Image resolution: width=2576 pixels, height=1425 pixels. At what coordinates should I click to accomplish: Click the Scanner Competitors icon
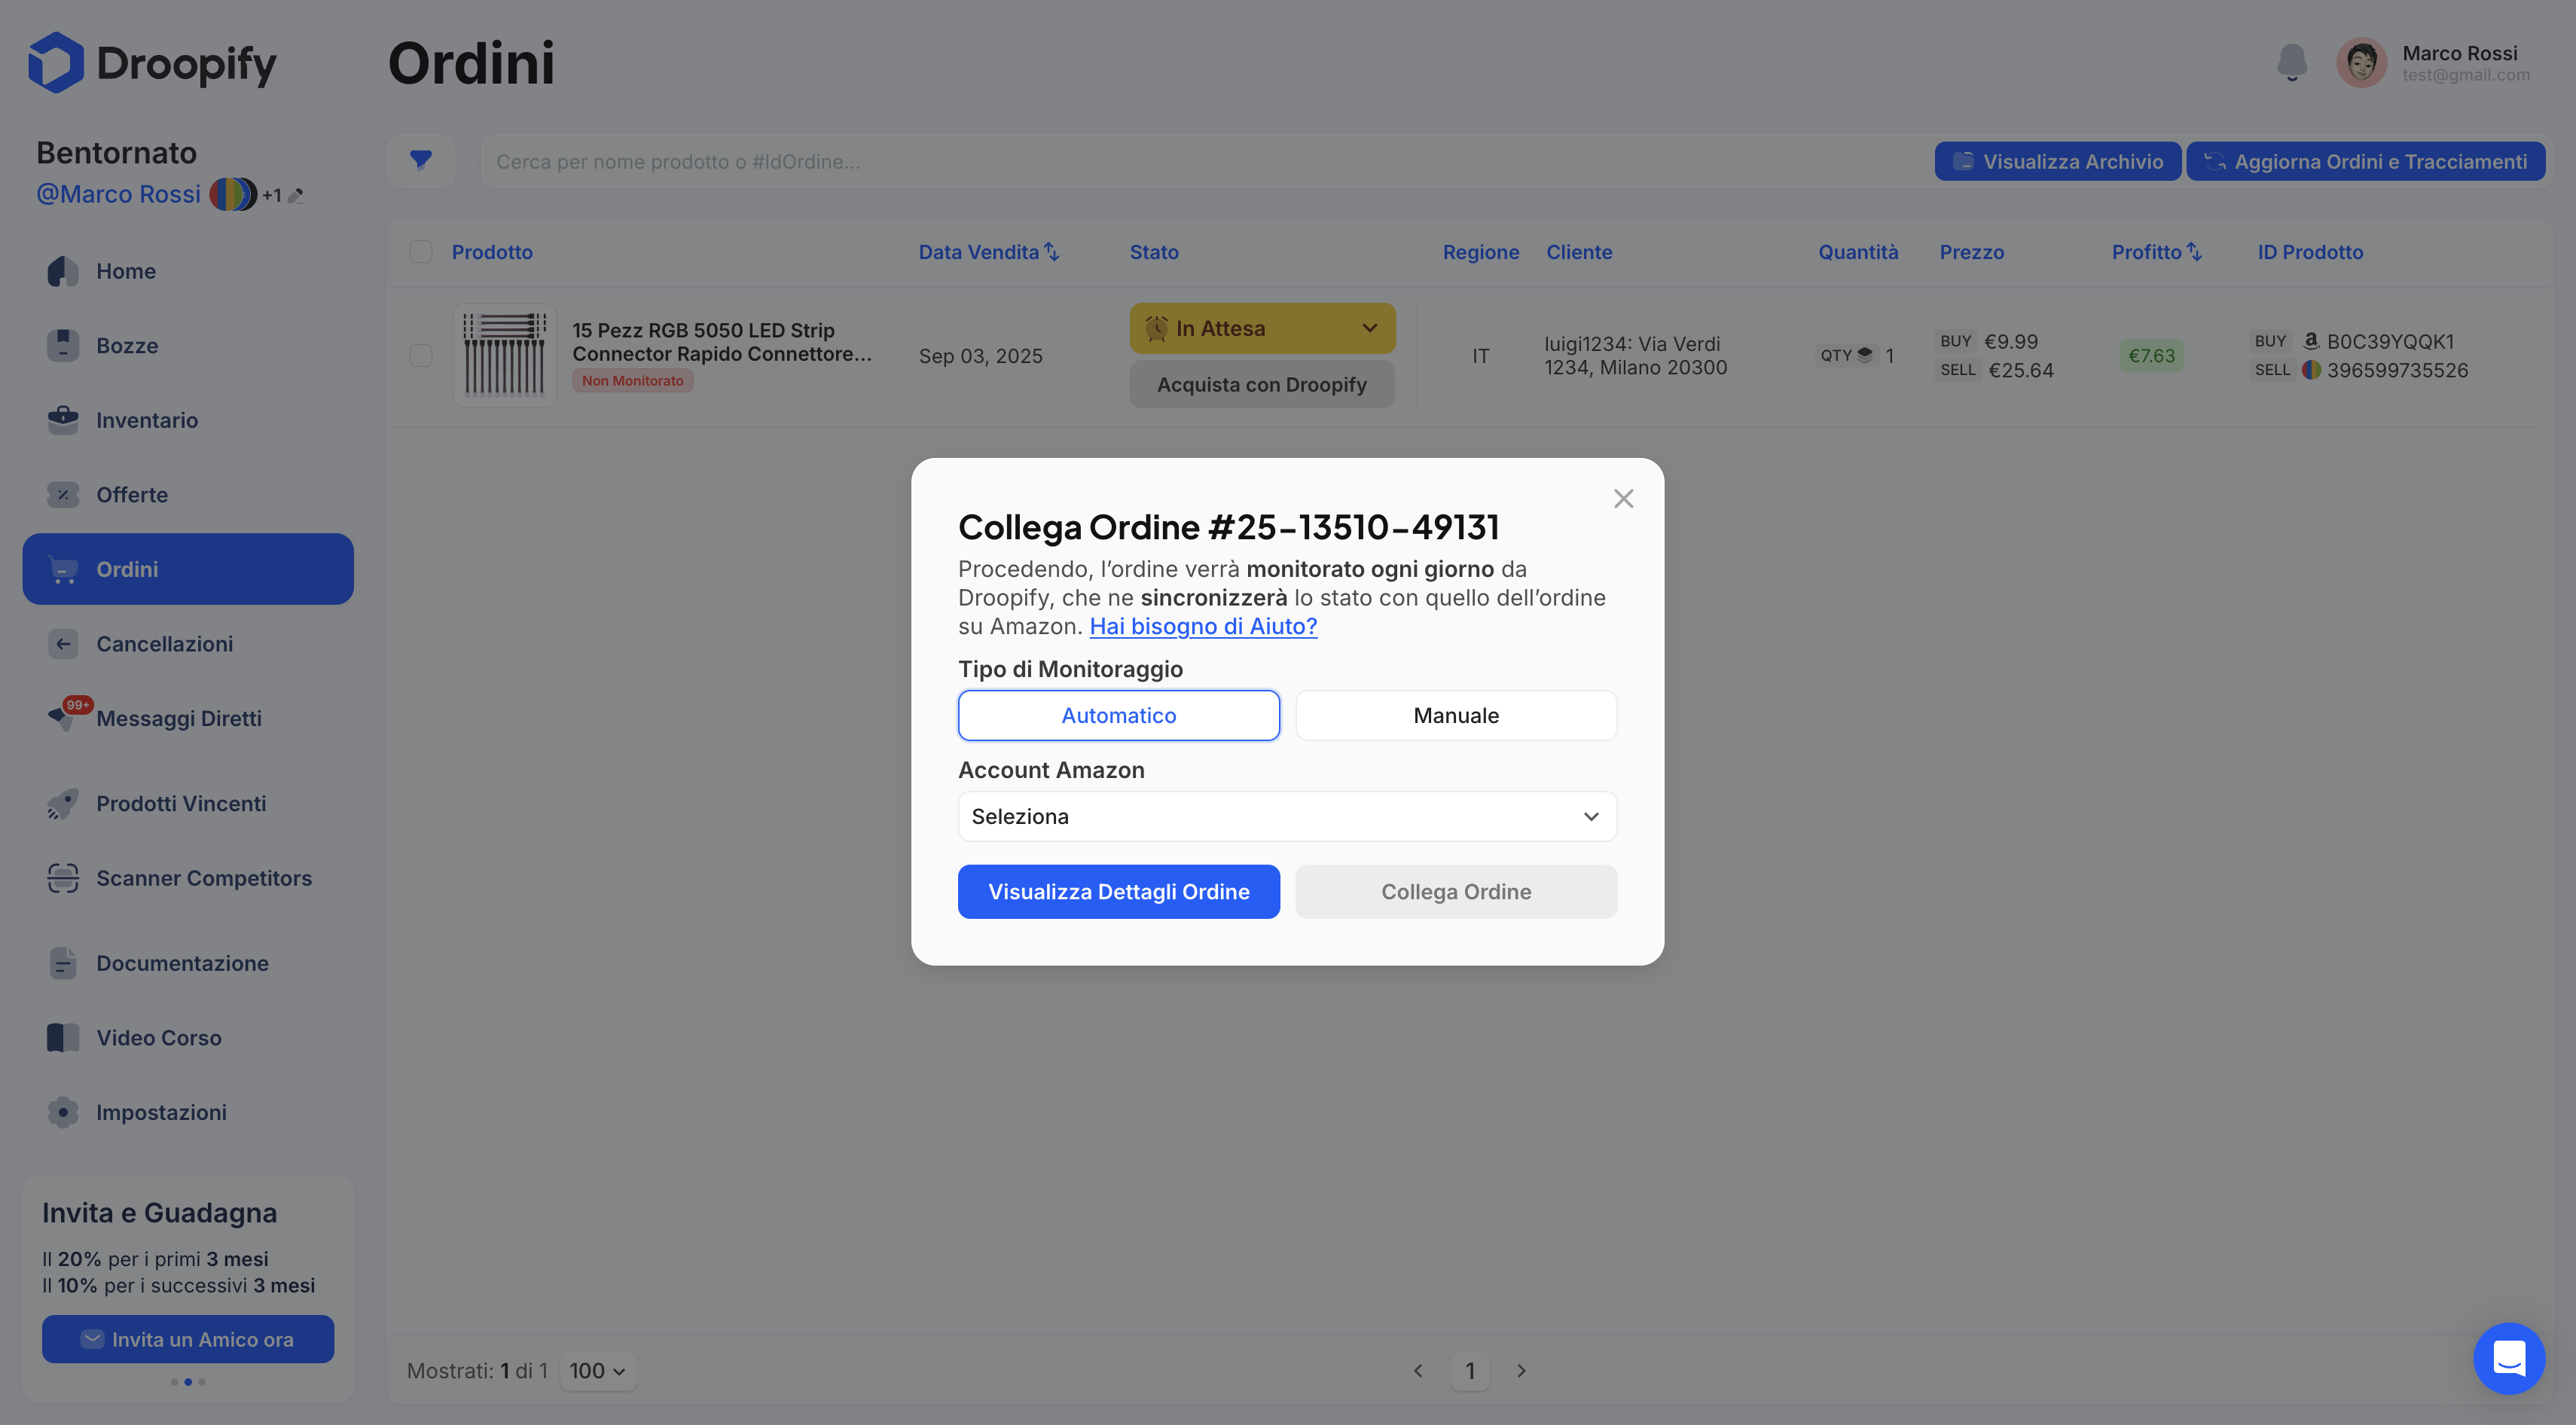pos(63,878)
